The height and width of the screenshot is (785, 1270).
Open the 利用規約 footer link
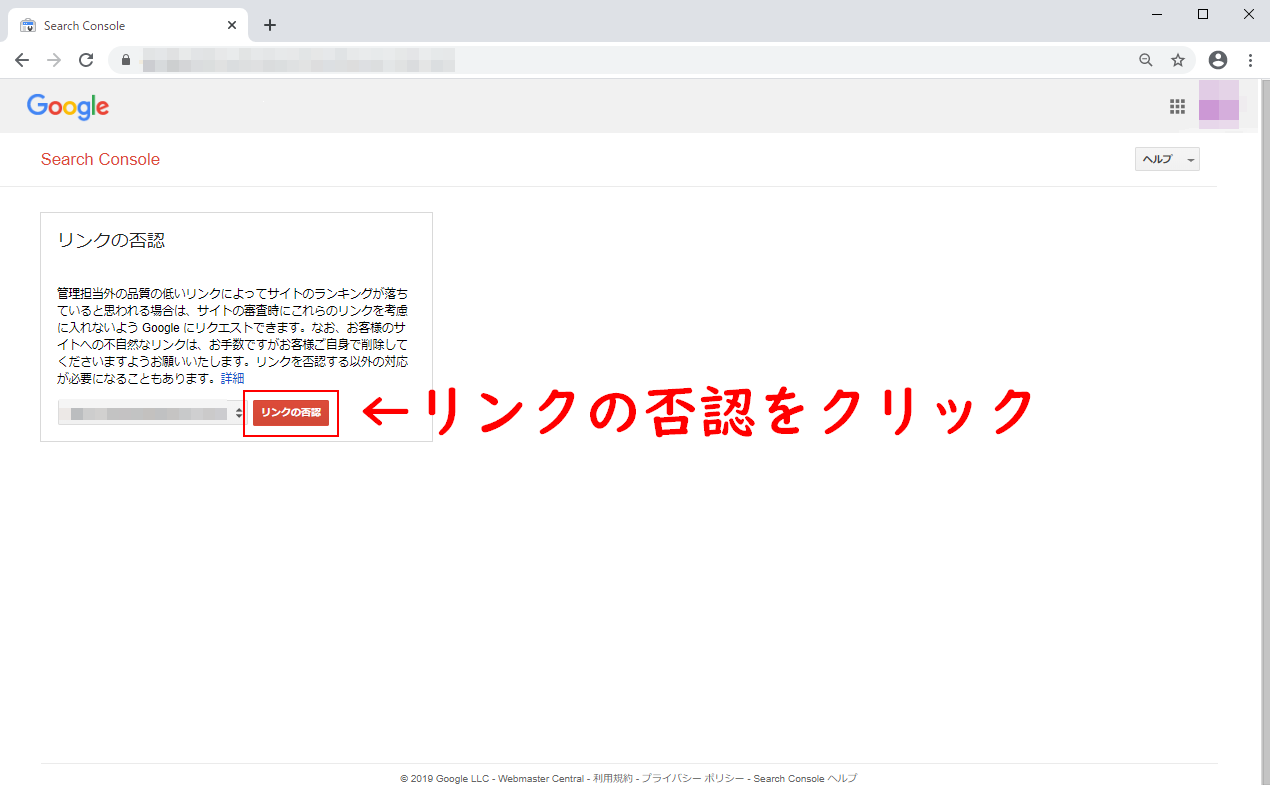(612, 778)
